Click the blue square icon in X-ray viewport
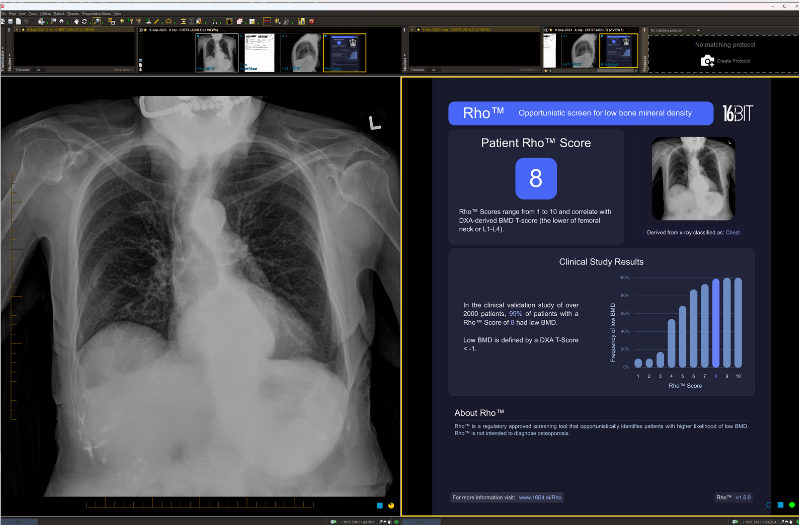 pyautogui.click(x=380, y=505)
